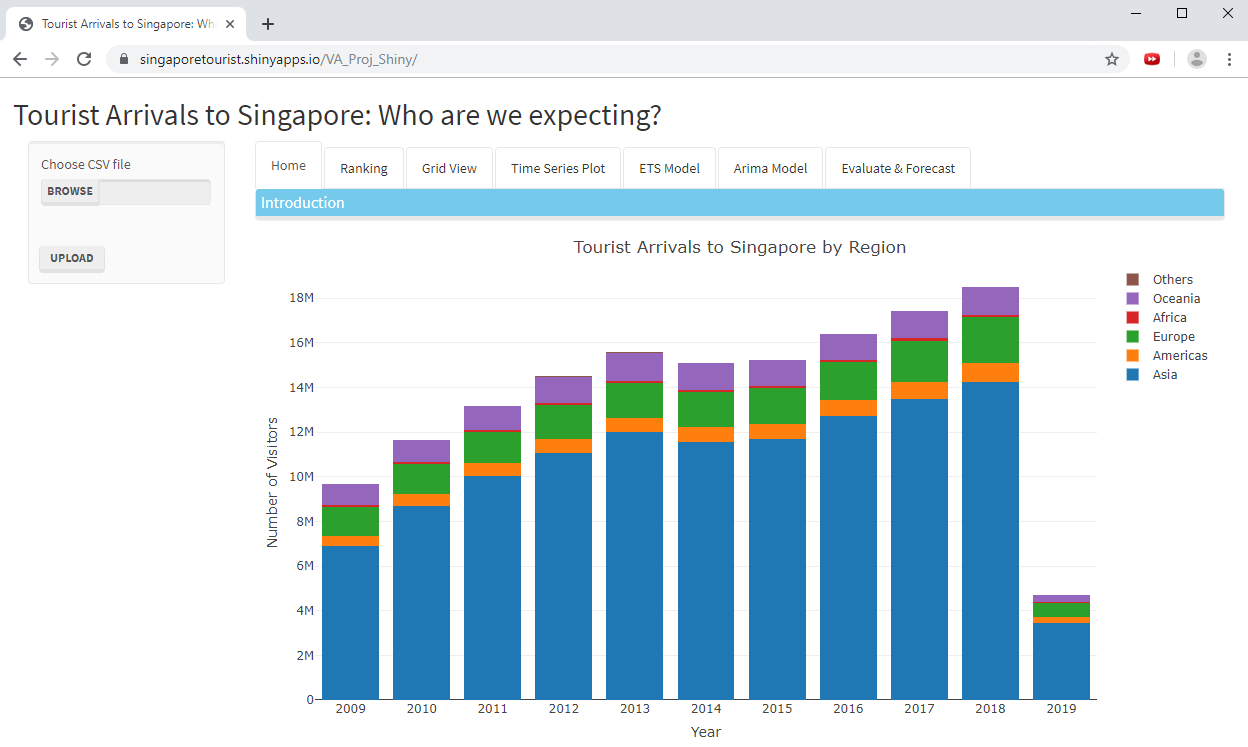Select the ETS Model tab

pyautogui.click(x=669, y=168)
